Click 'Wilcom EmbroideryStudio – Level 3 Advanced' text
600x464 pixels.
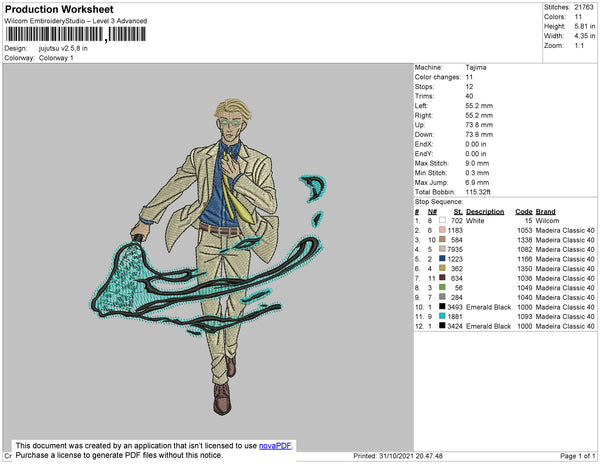coord(76,21)
